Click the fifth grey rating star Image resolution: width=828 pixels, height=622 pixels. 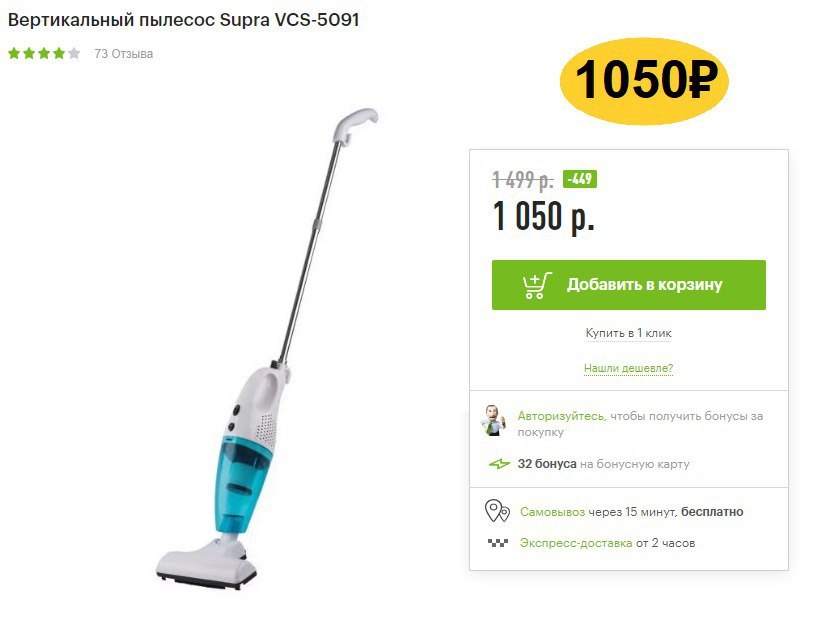coord(74,53)
